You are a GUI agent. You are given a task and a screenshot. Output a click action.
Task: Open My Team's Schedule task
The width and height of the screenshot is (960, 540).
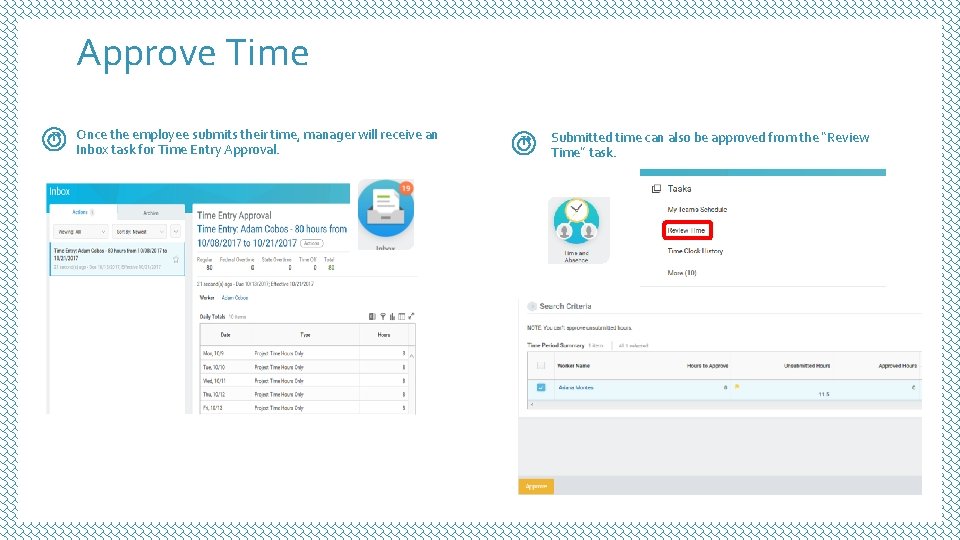tap(697, 209)
